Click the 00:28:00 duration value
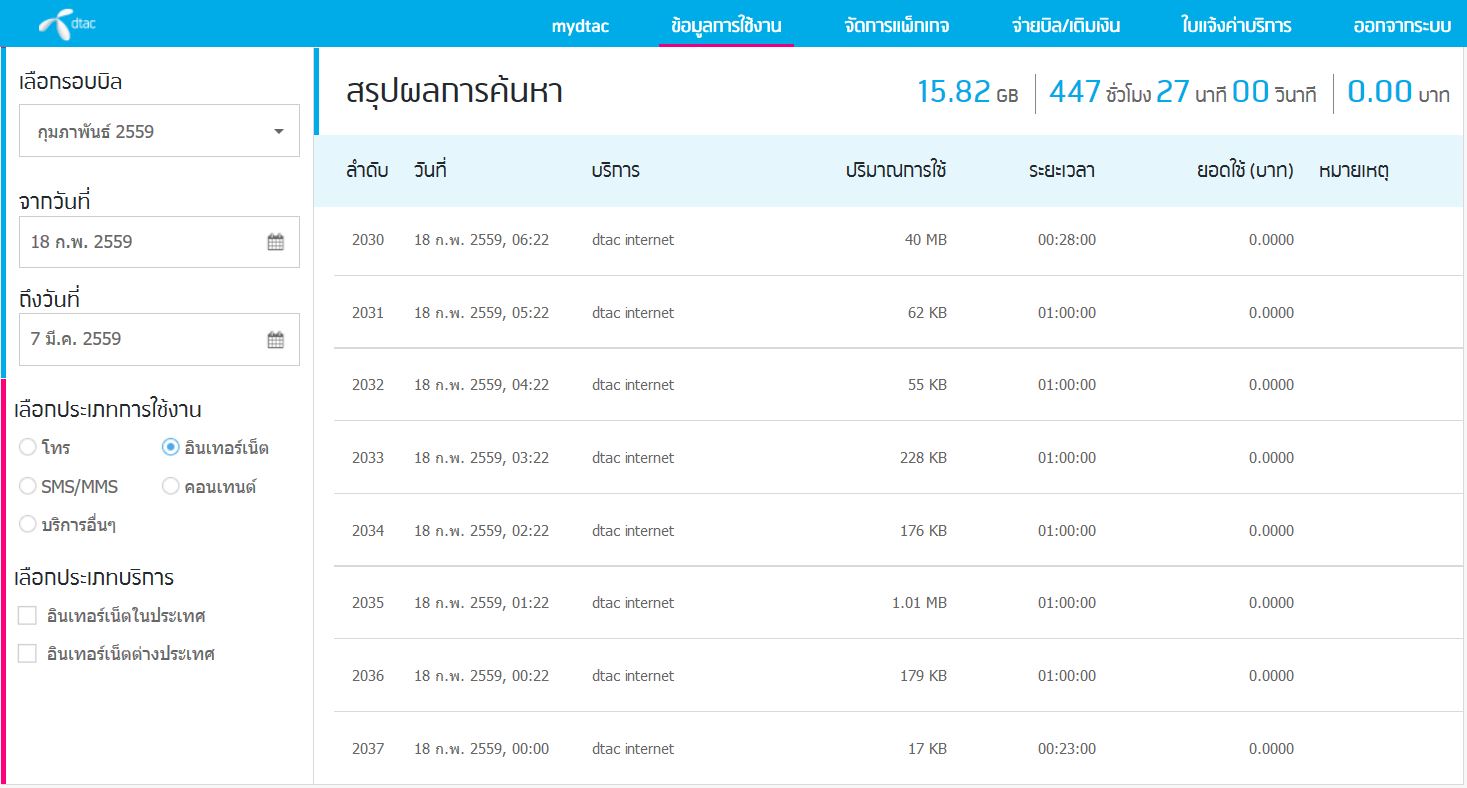The image size is (1467, 788). pyautogui.click(x=1067, y=240)
